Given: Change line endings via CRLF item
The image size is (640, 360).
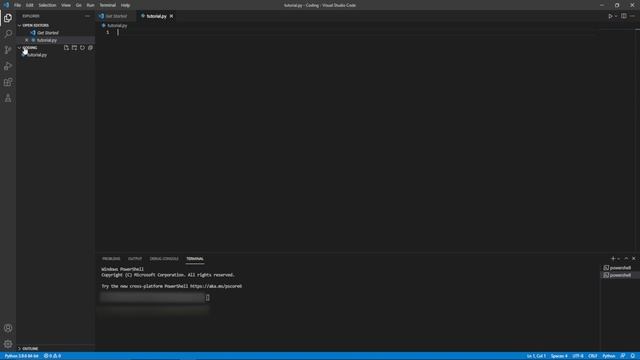Looking at the screenshot, I should pos(593,356).
